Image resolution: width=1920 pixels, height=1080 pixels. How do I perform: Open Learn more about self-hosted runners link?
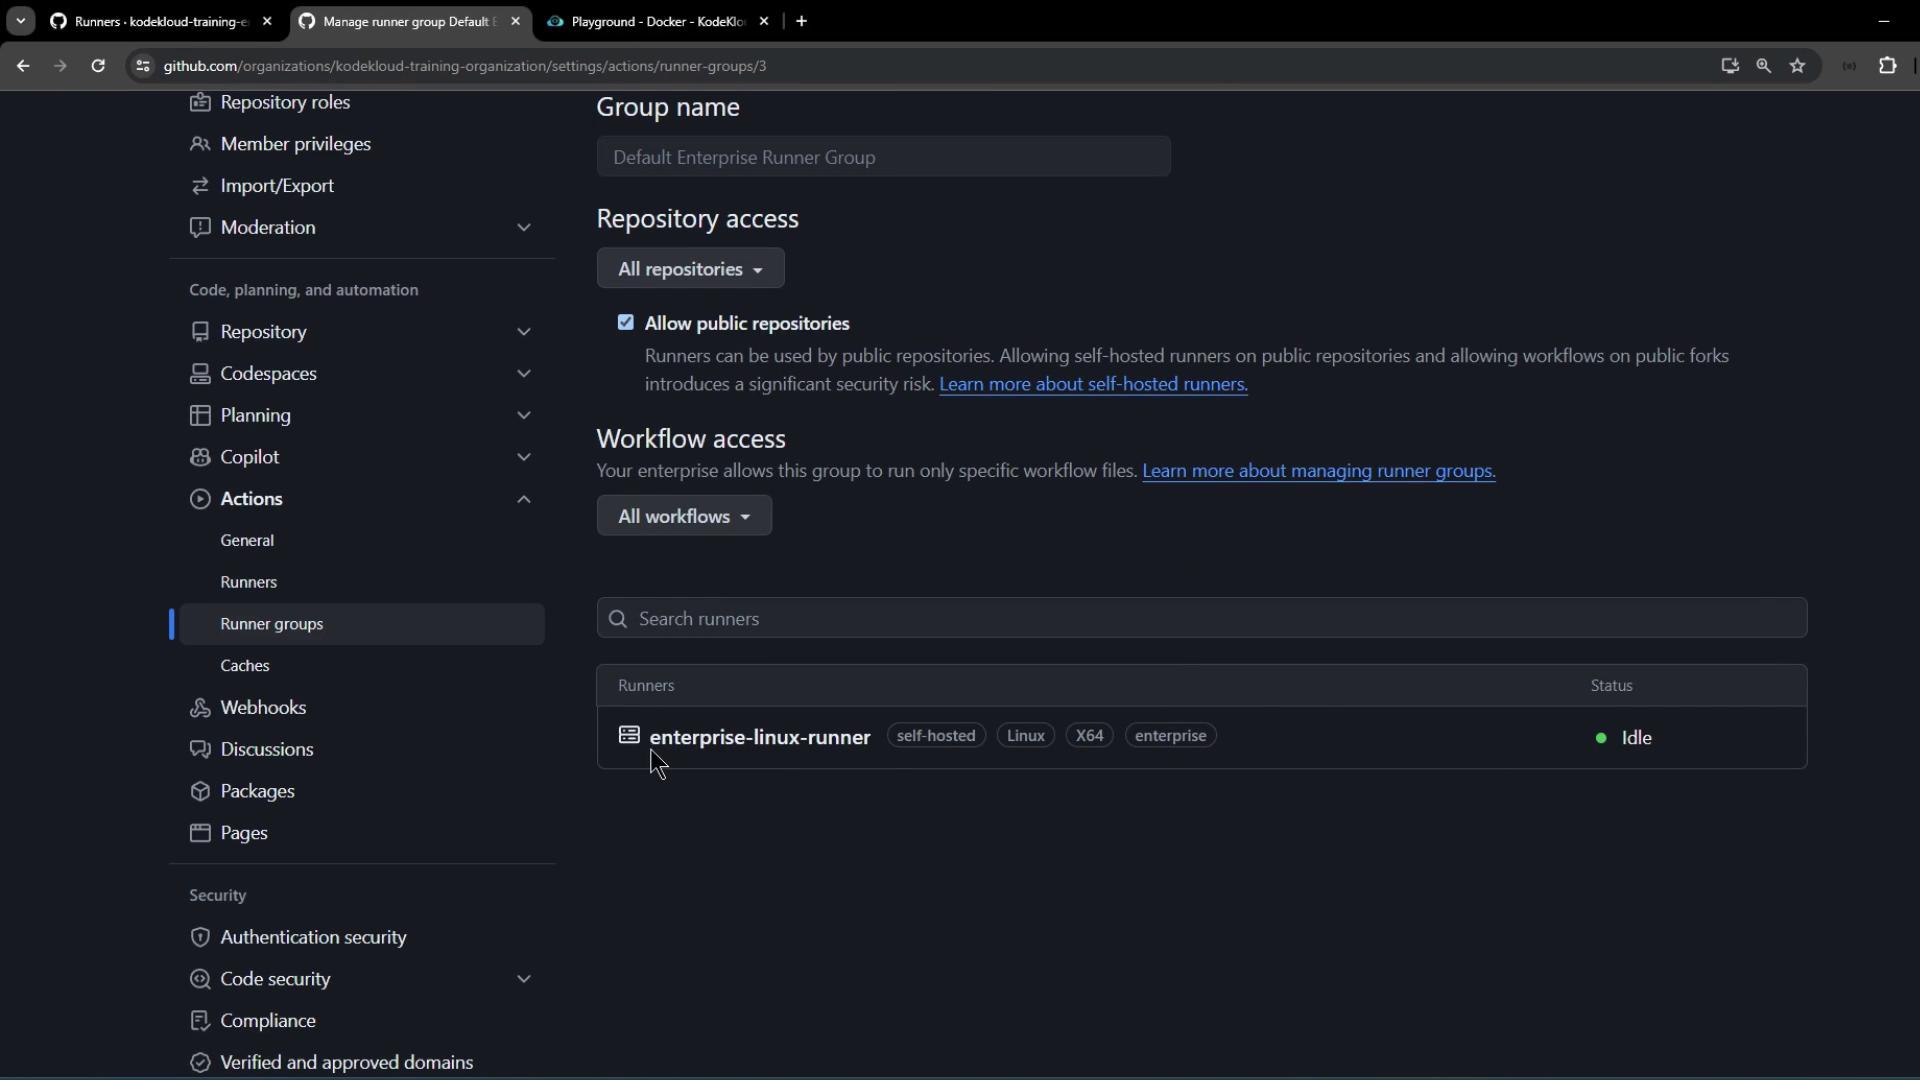click(1093, 385)
